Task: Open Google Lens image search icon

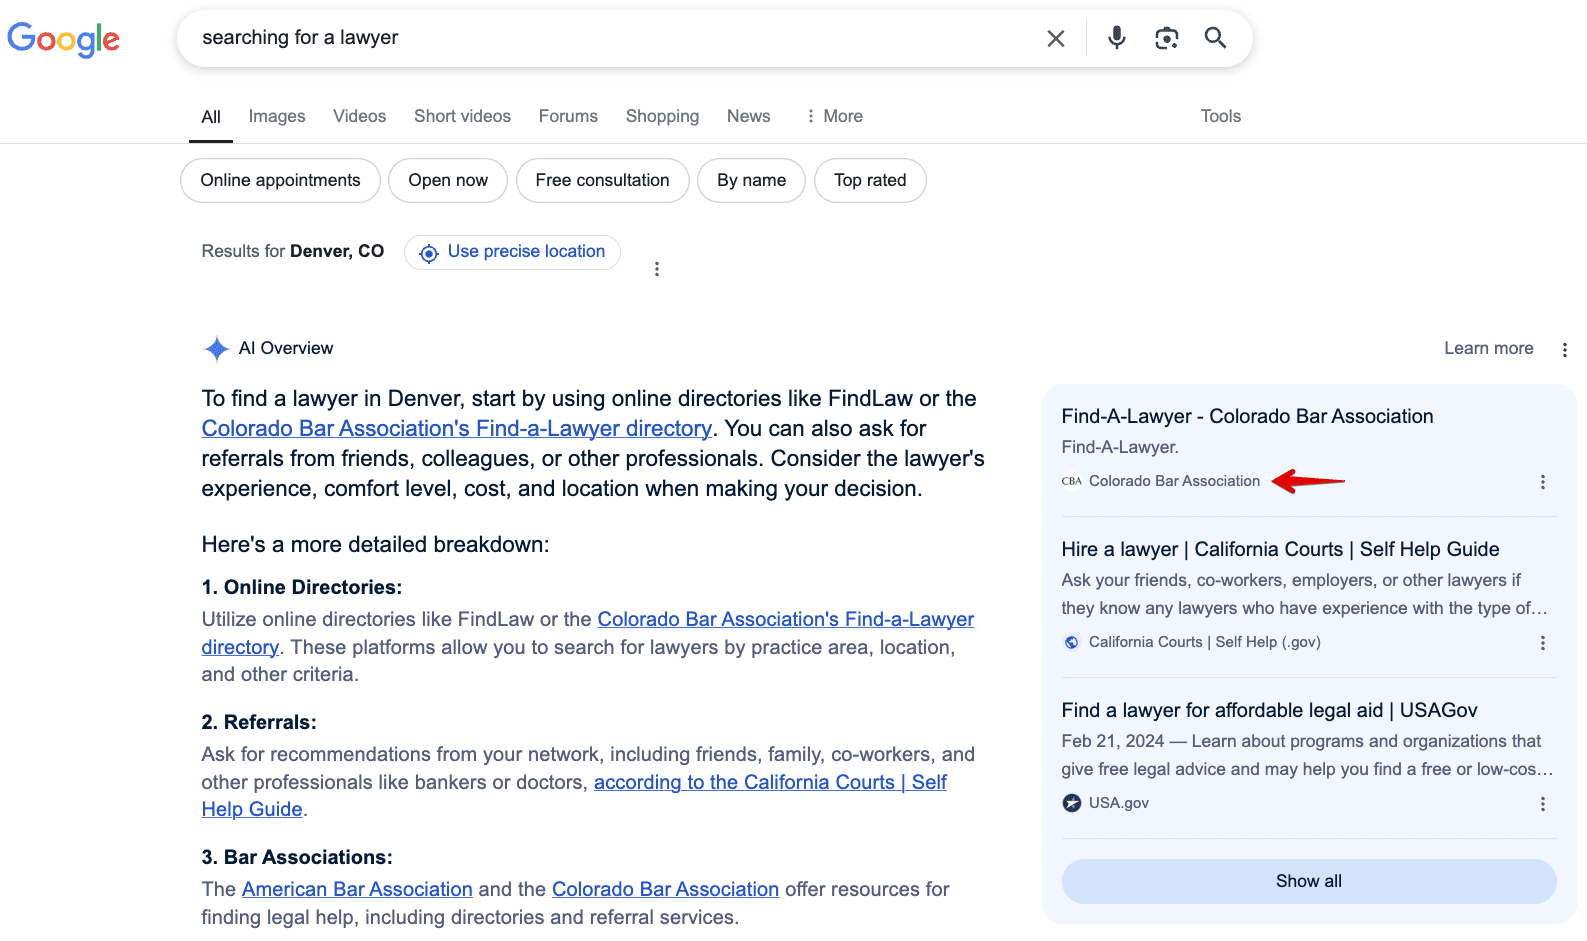Action: [1166, 38]
